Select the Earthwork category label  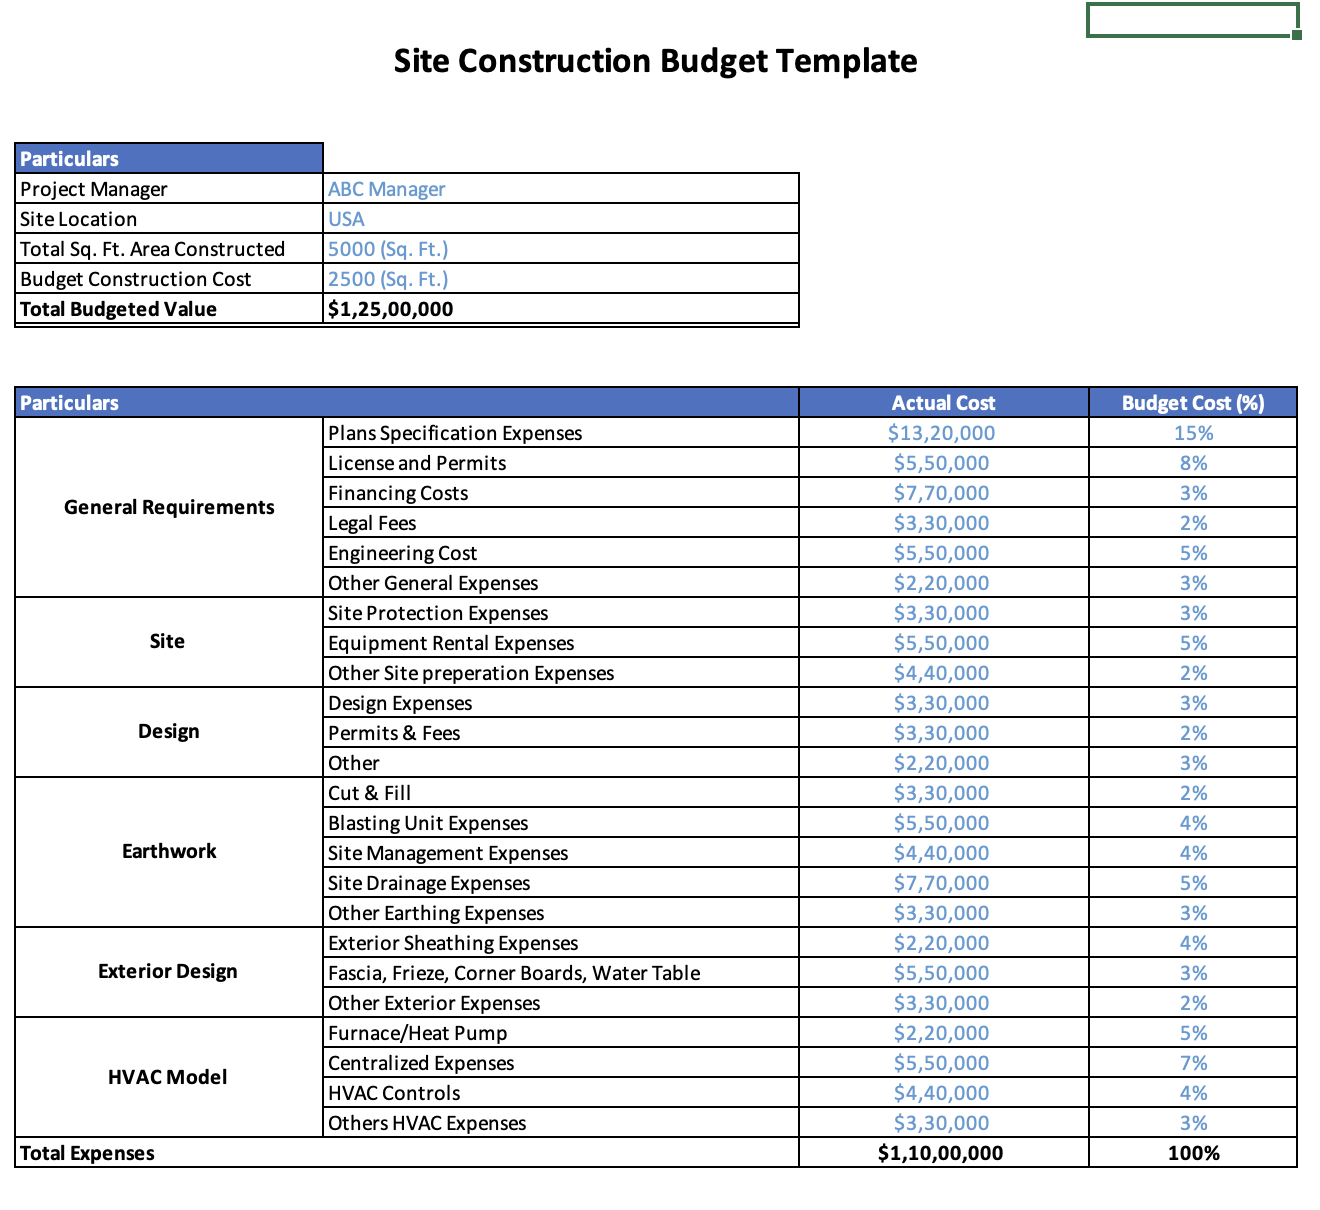pos(168,851)
